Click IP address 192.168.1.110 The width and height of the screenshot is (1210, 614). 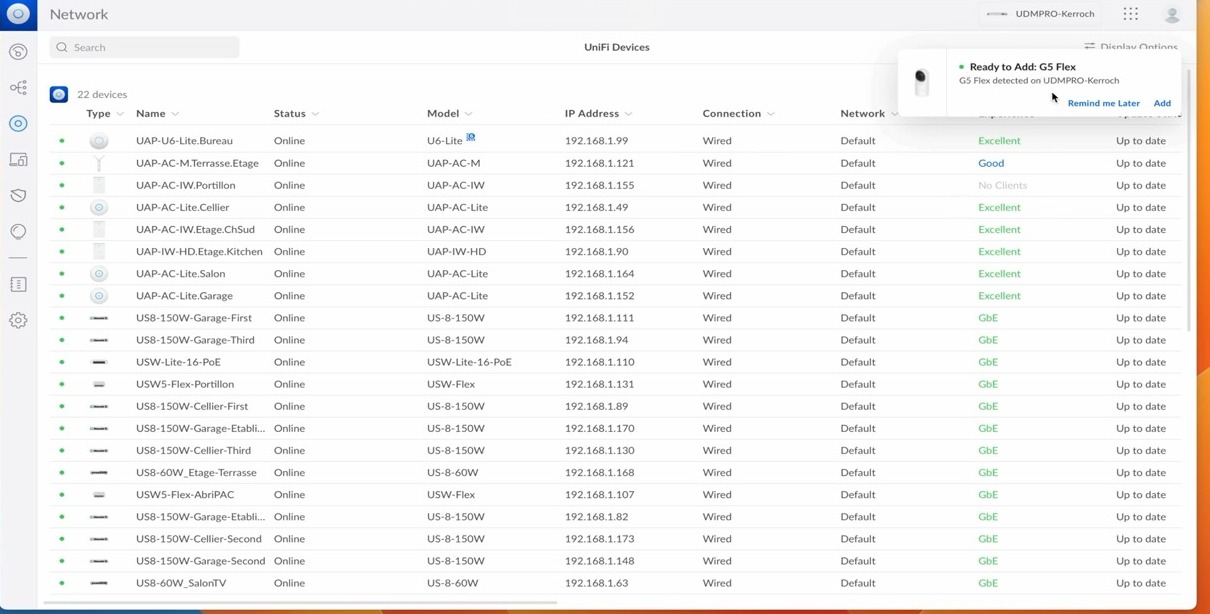[x=599, y=362]
